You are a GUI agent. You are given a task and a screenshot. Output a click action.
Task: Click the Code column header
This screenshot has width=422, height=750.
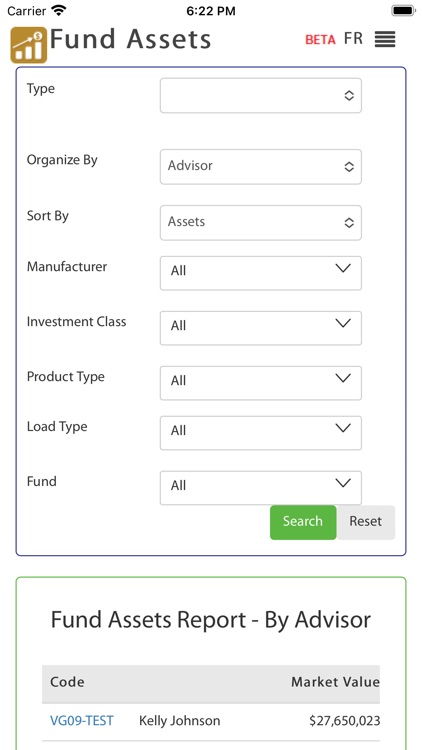coord(67,682)
